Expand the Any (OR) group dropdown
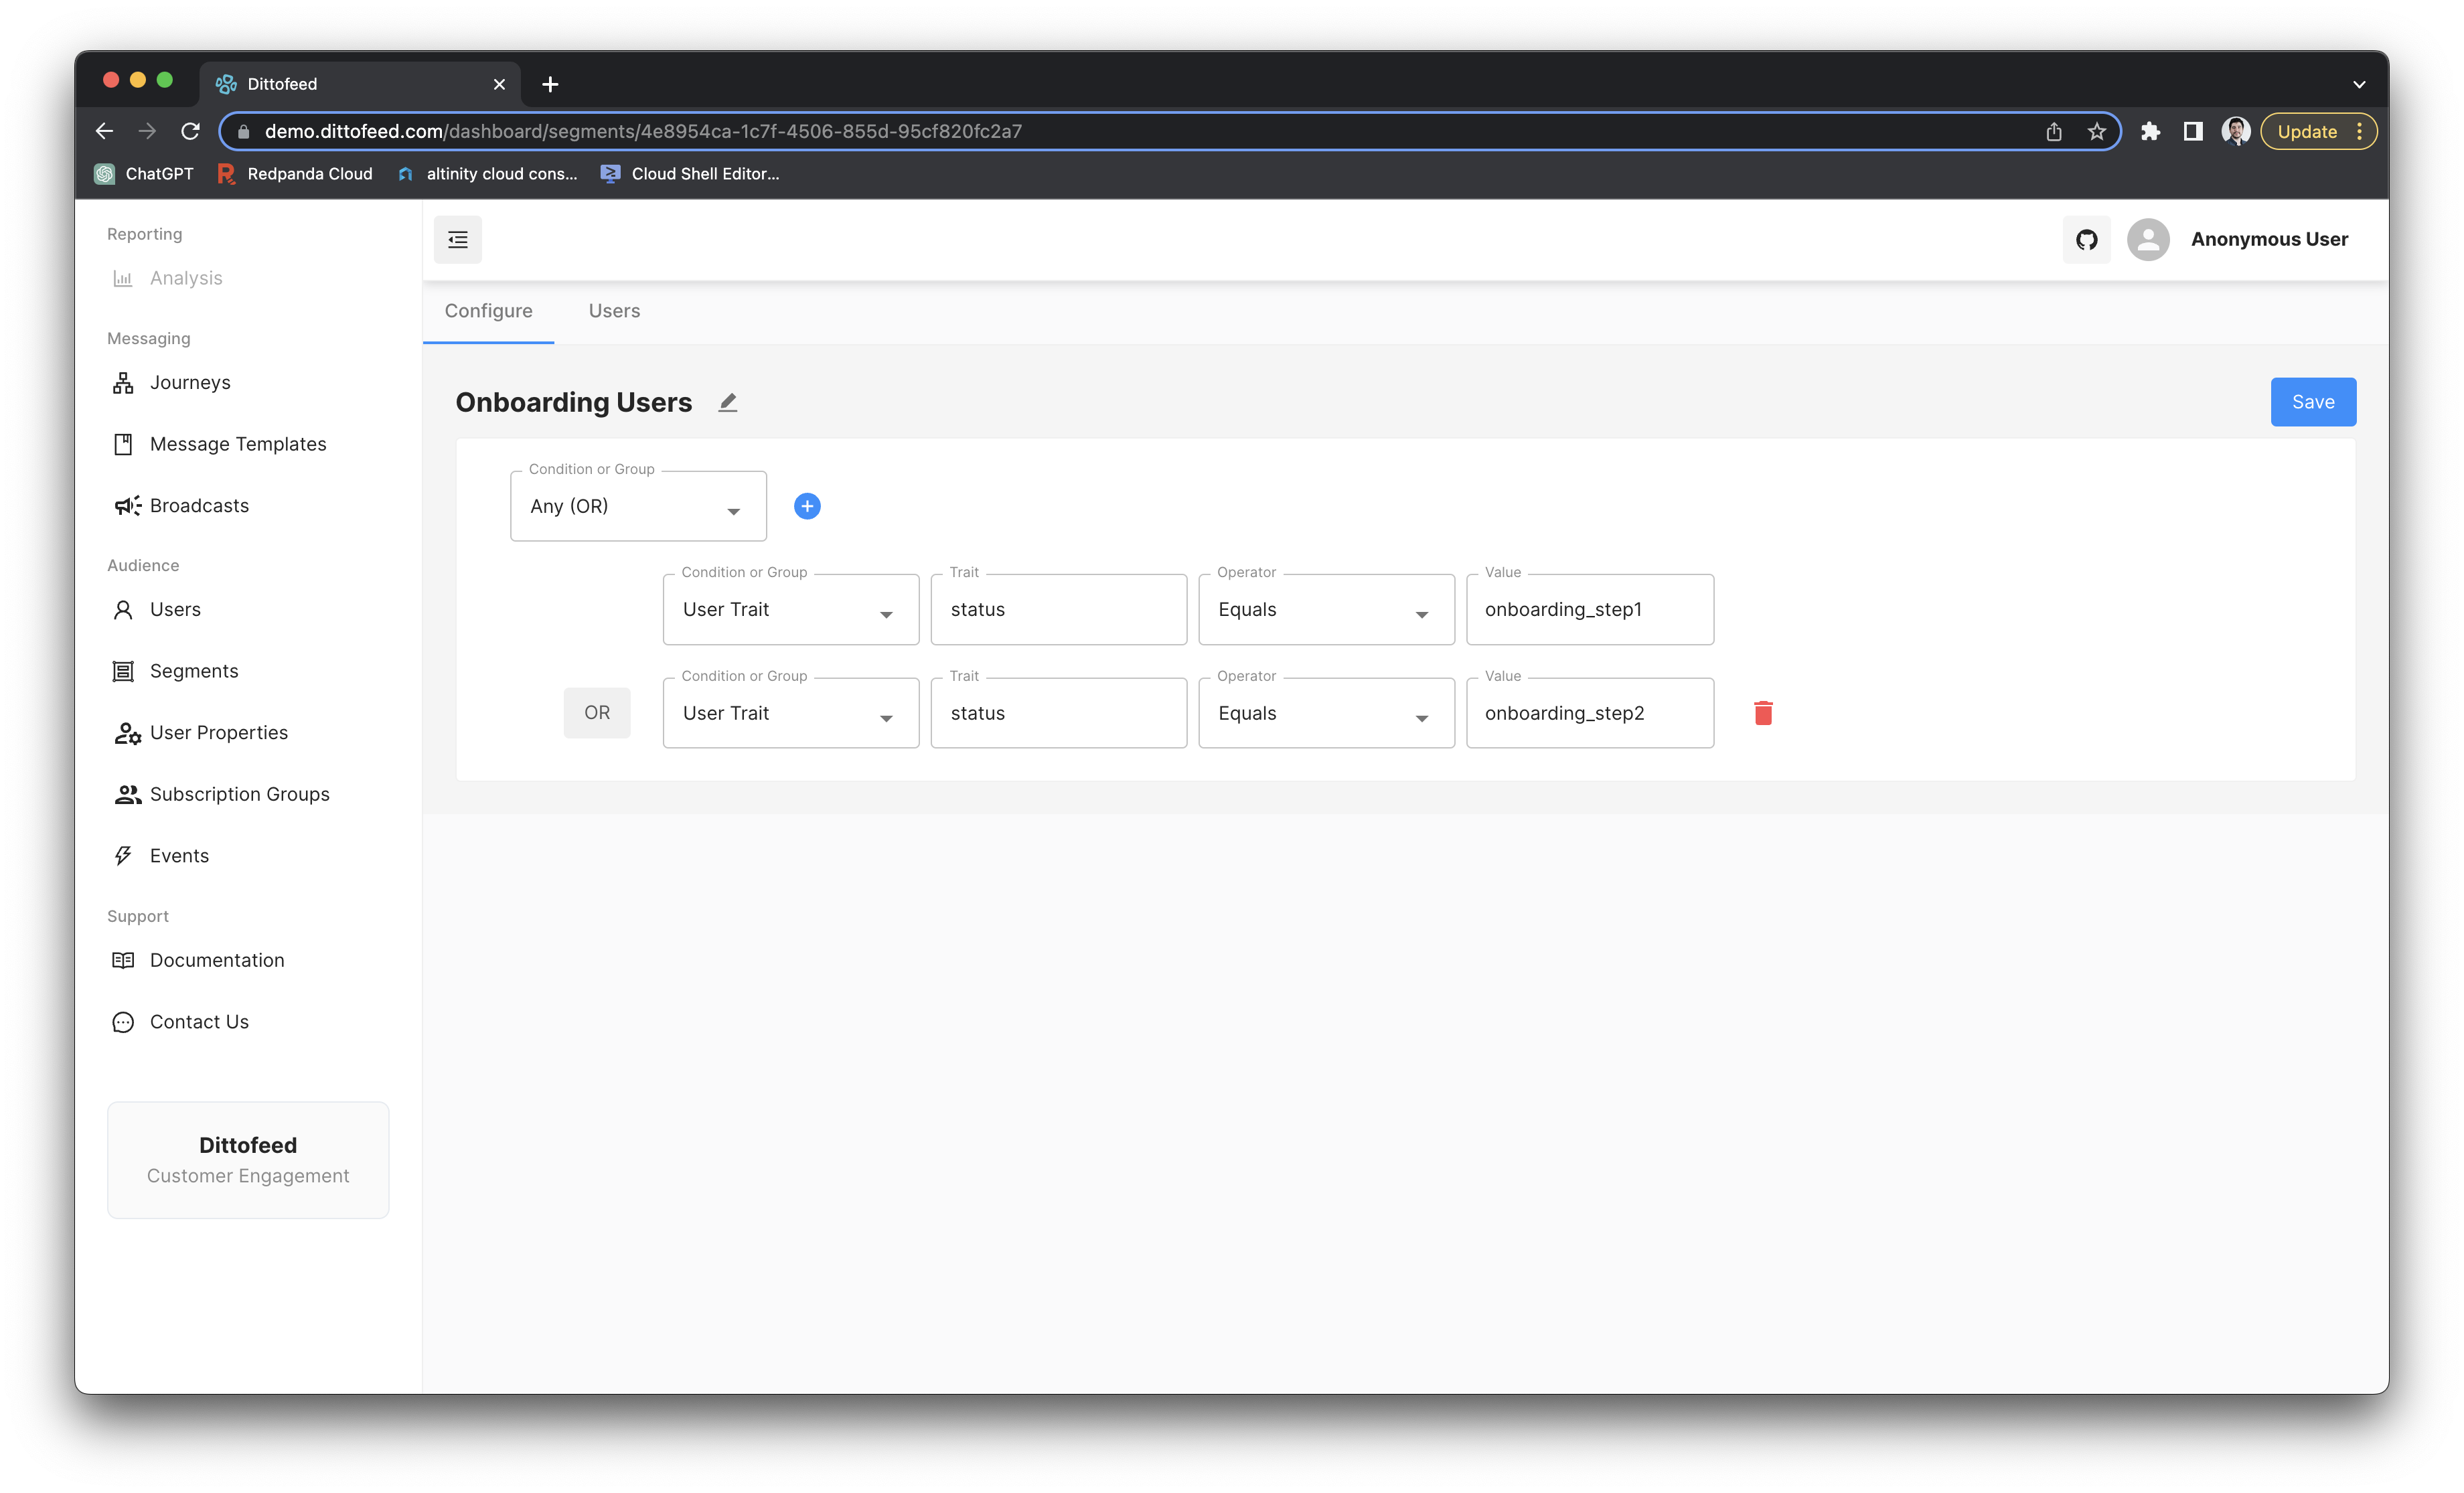2464x1493 pixels. (638, 507)
